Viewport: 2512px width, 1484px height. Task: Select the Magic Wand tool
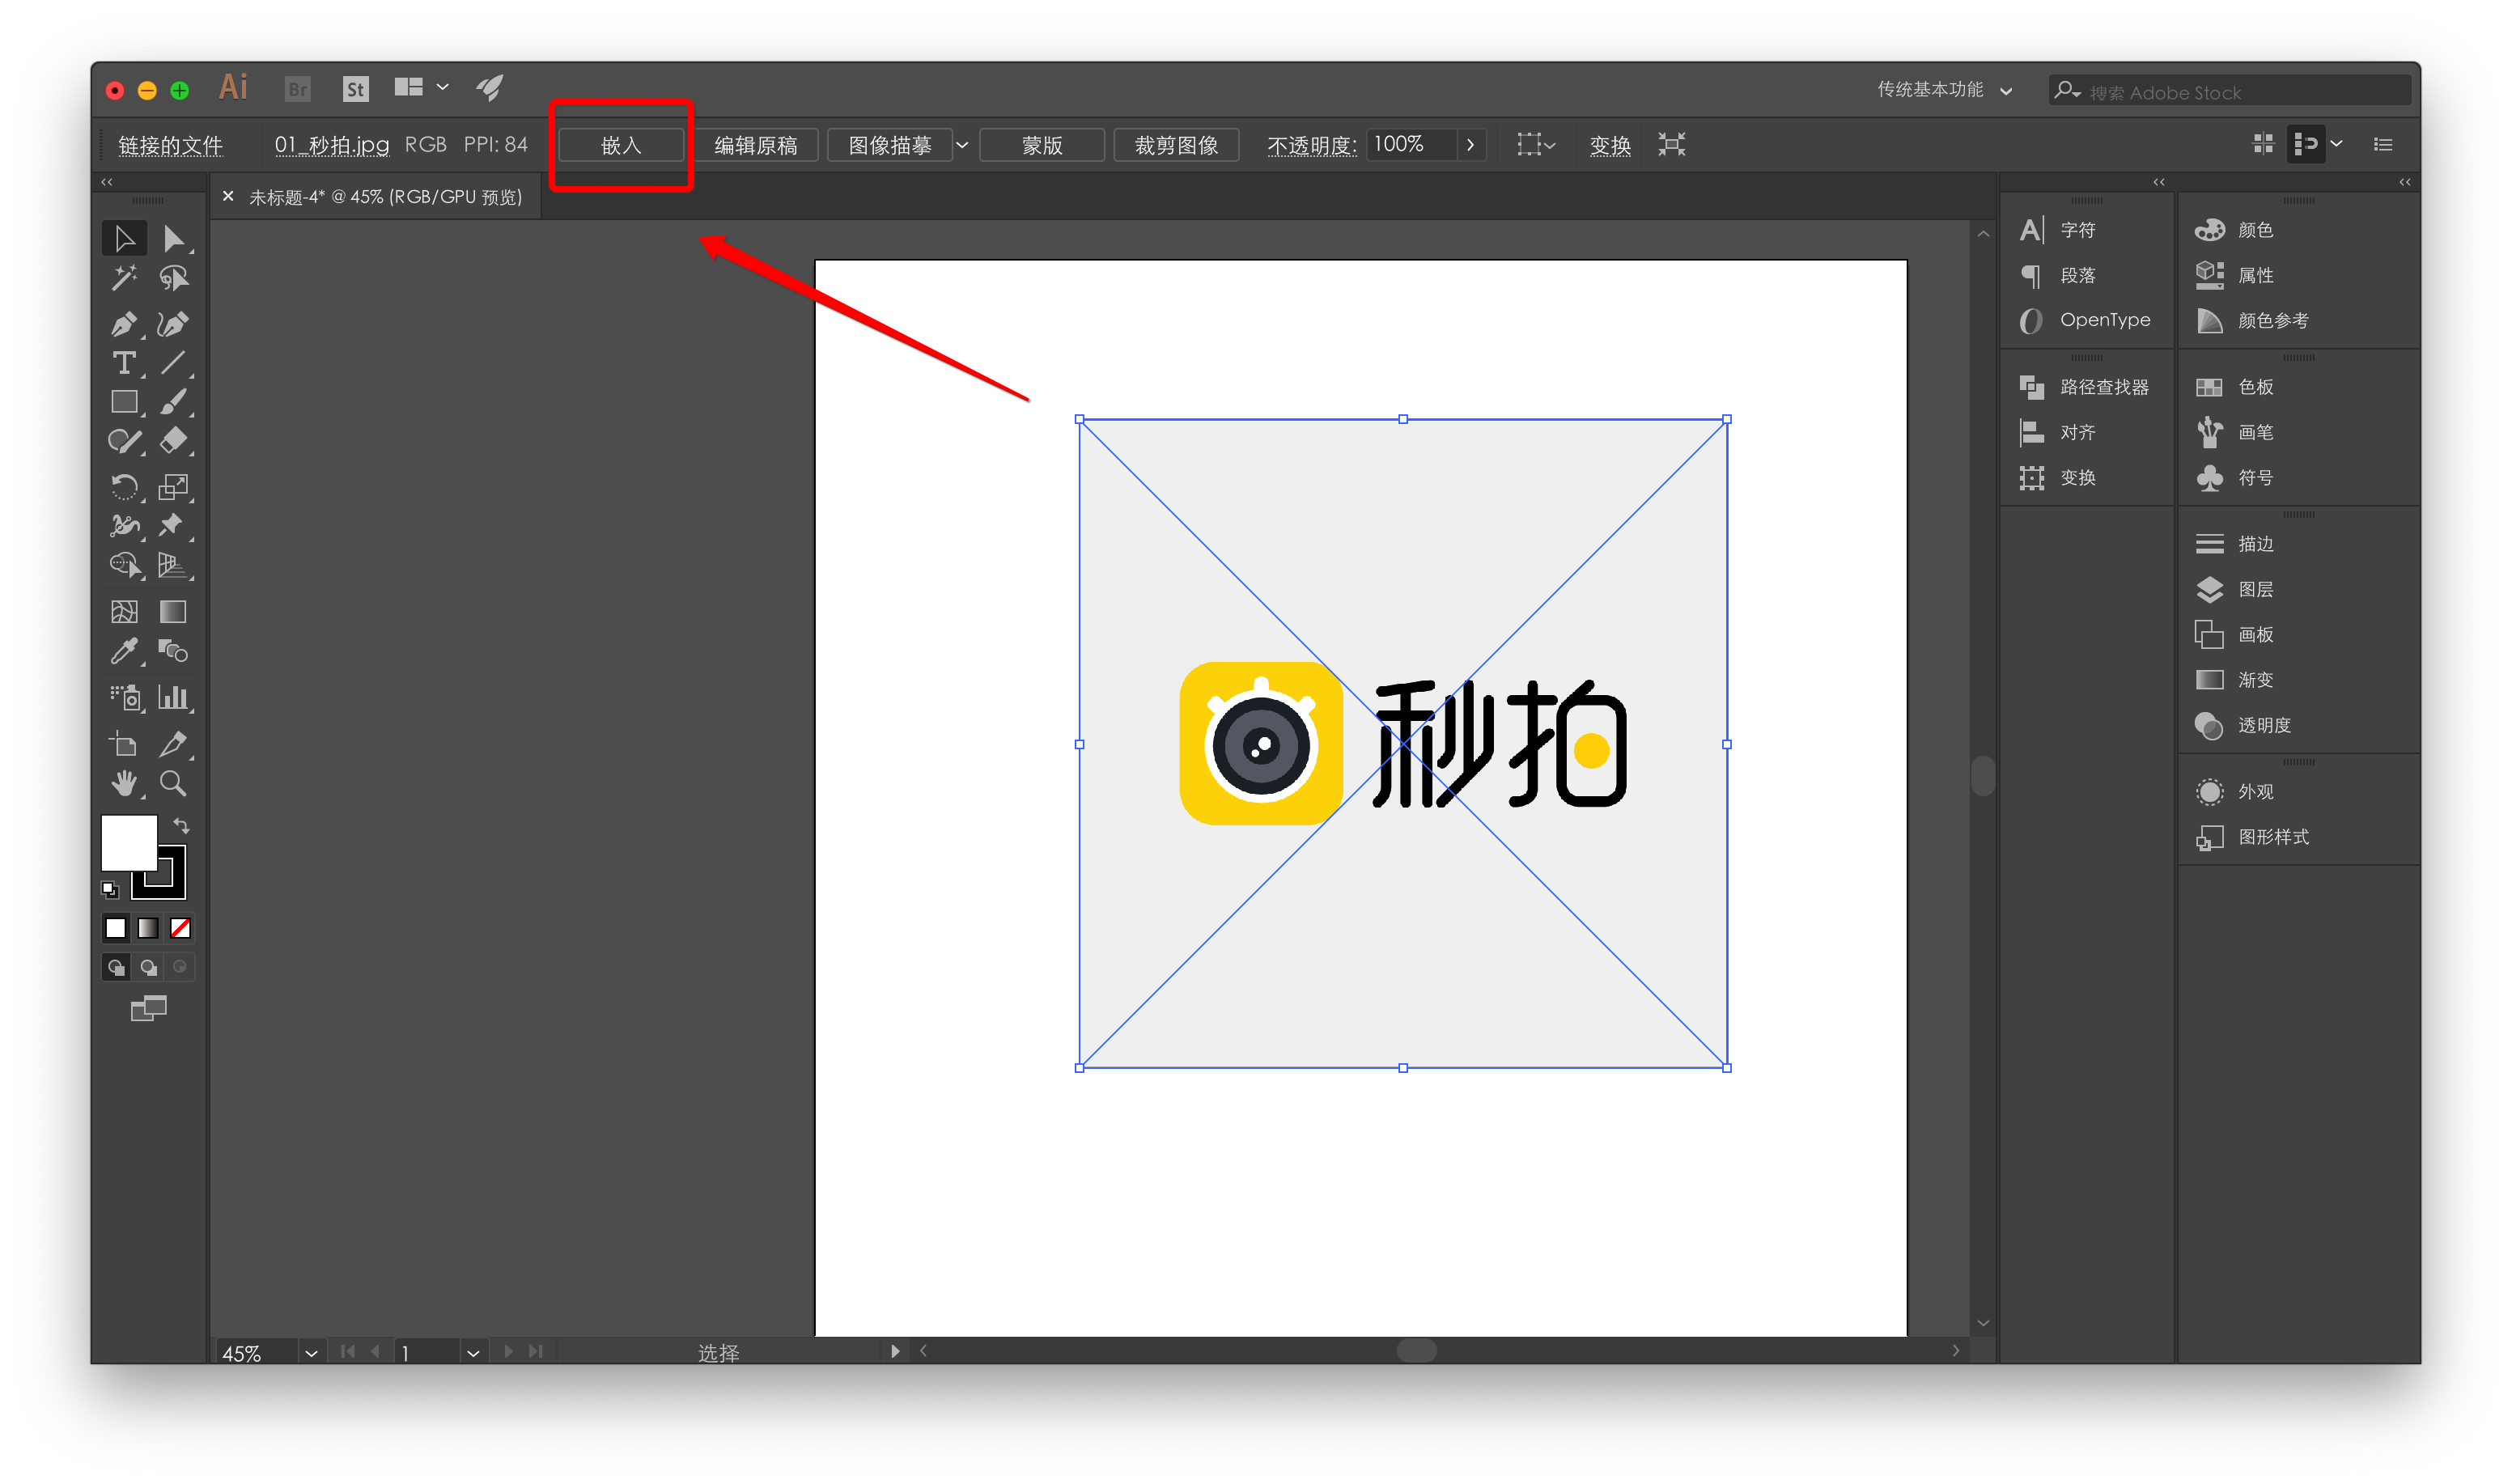coord(123,278)
